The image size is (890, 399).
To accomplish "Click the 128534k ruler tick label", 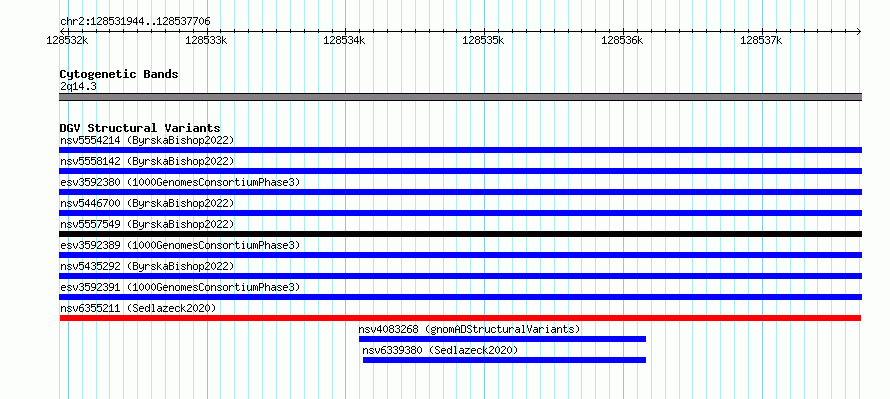I will point(345,40).
